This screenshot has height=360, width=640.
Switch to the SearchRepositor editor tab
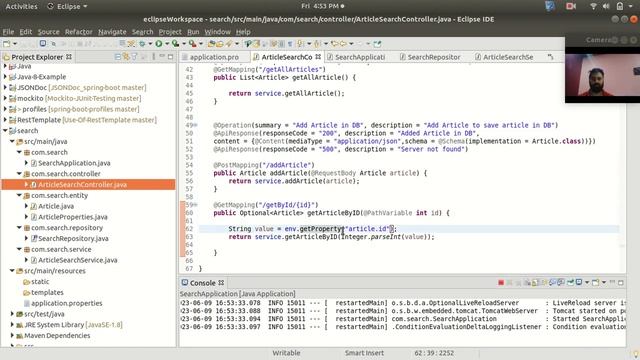click(430, 57)
